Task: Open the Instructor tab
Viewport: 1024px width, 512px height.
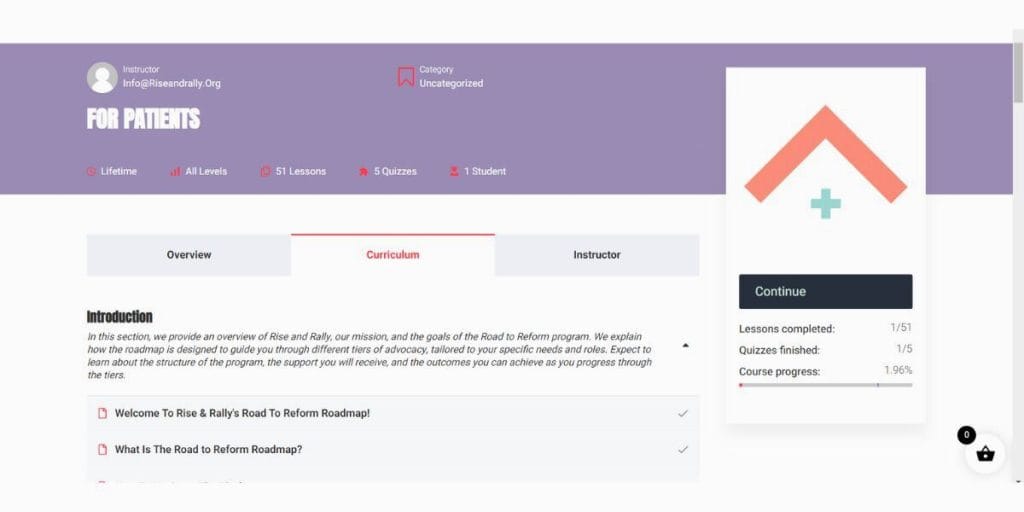Action: coord(597,255)
